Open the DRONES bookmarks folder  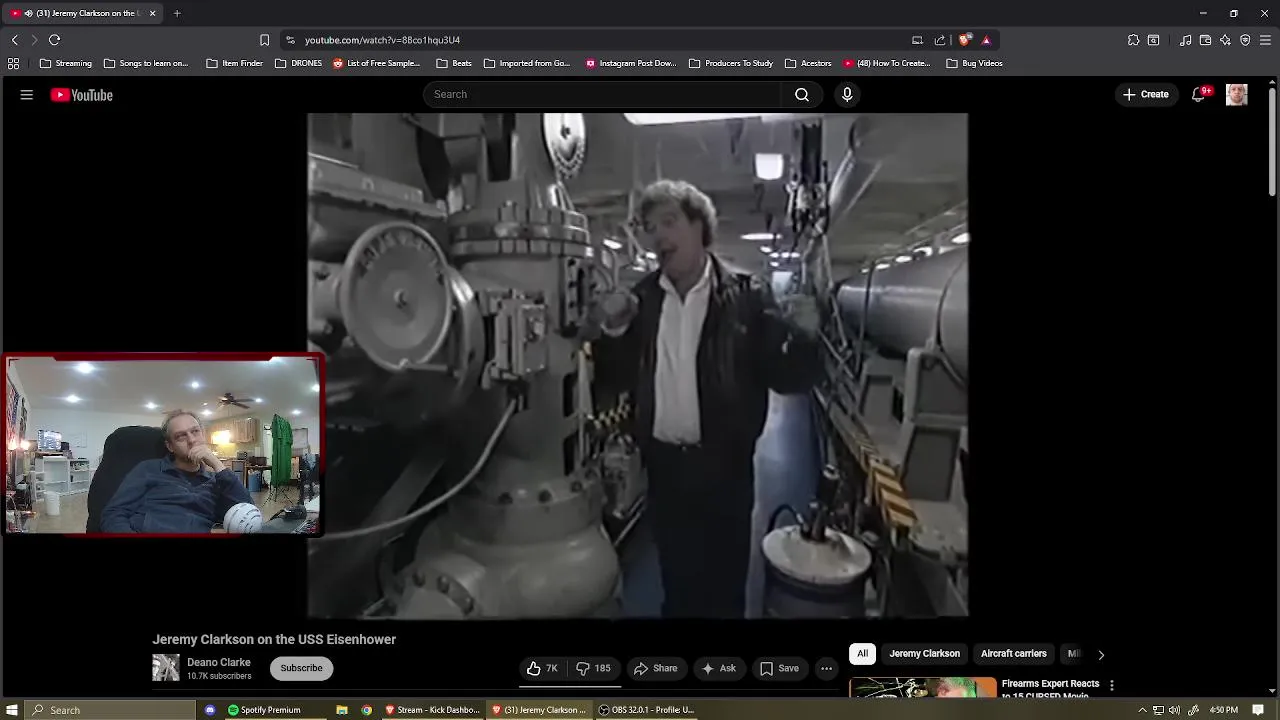[x=298, y=63]
